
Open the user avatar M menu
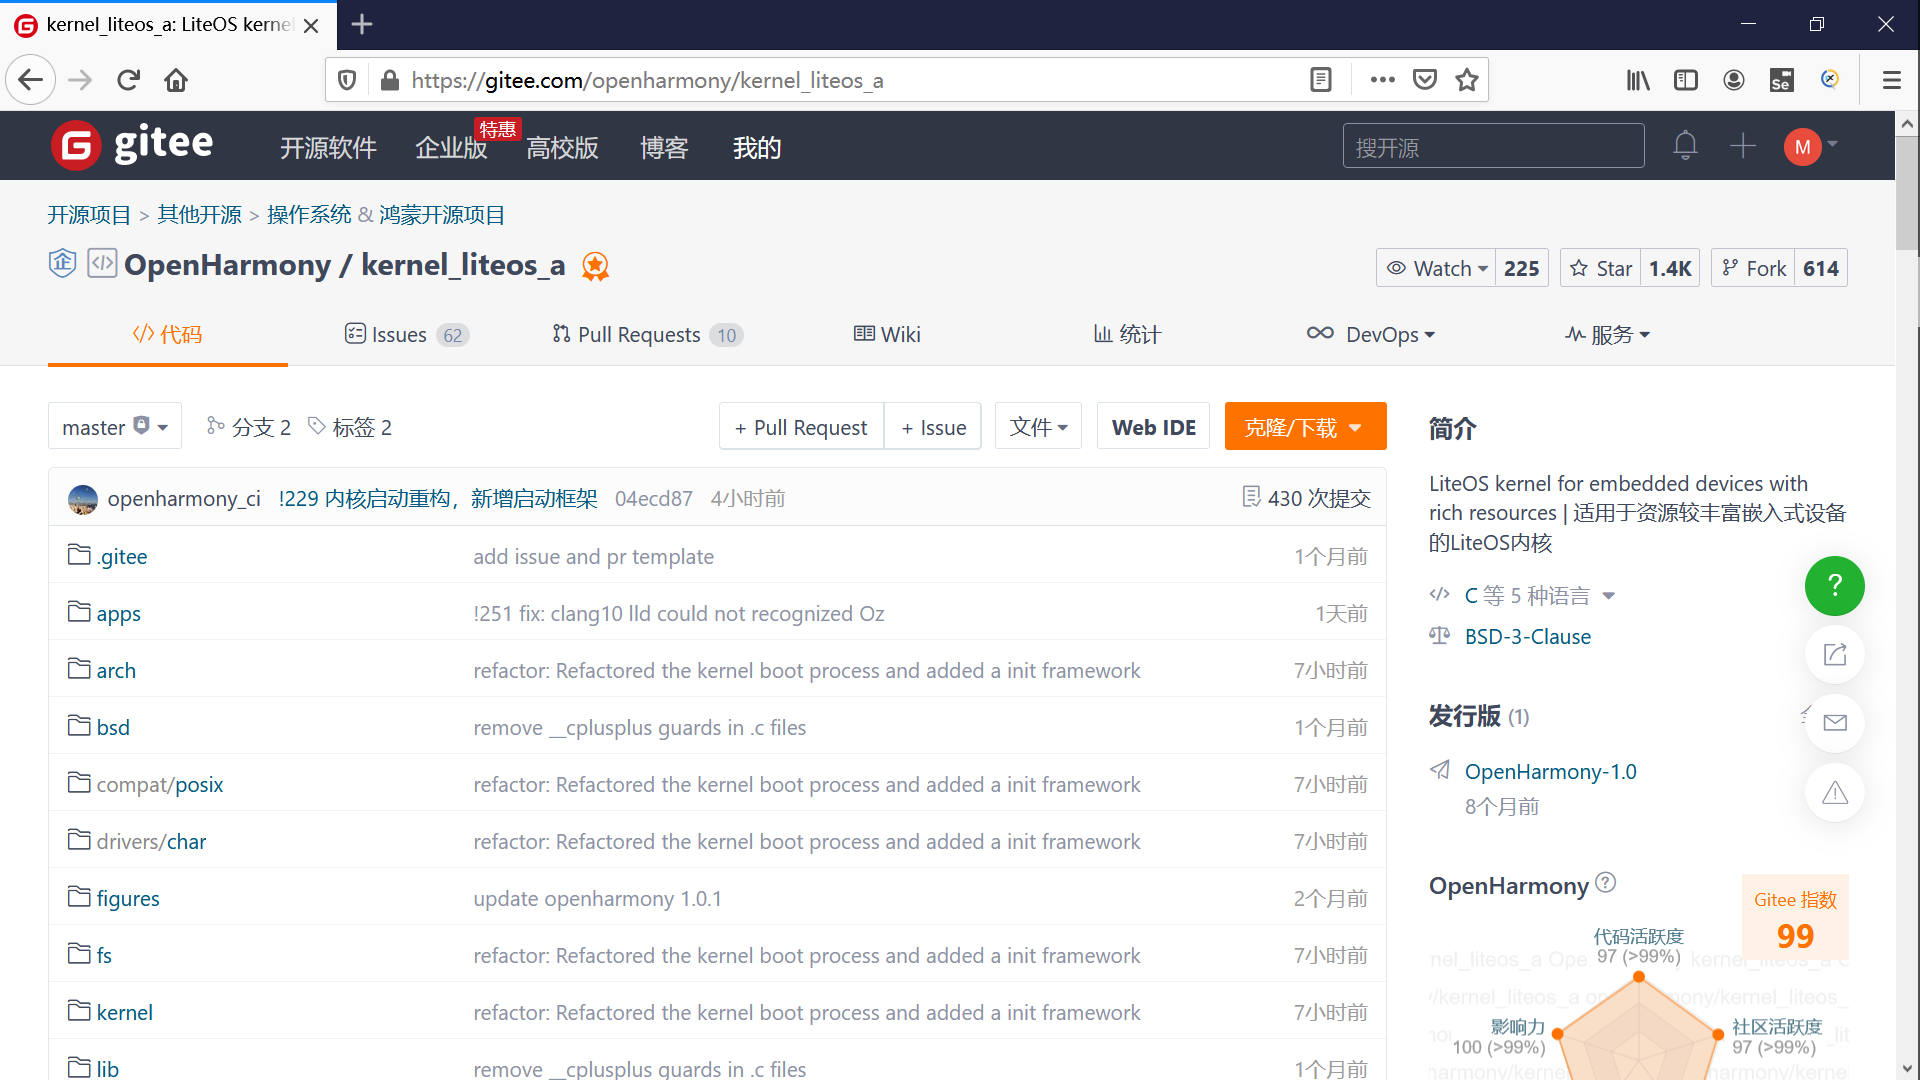tap(1810, 147)
